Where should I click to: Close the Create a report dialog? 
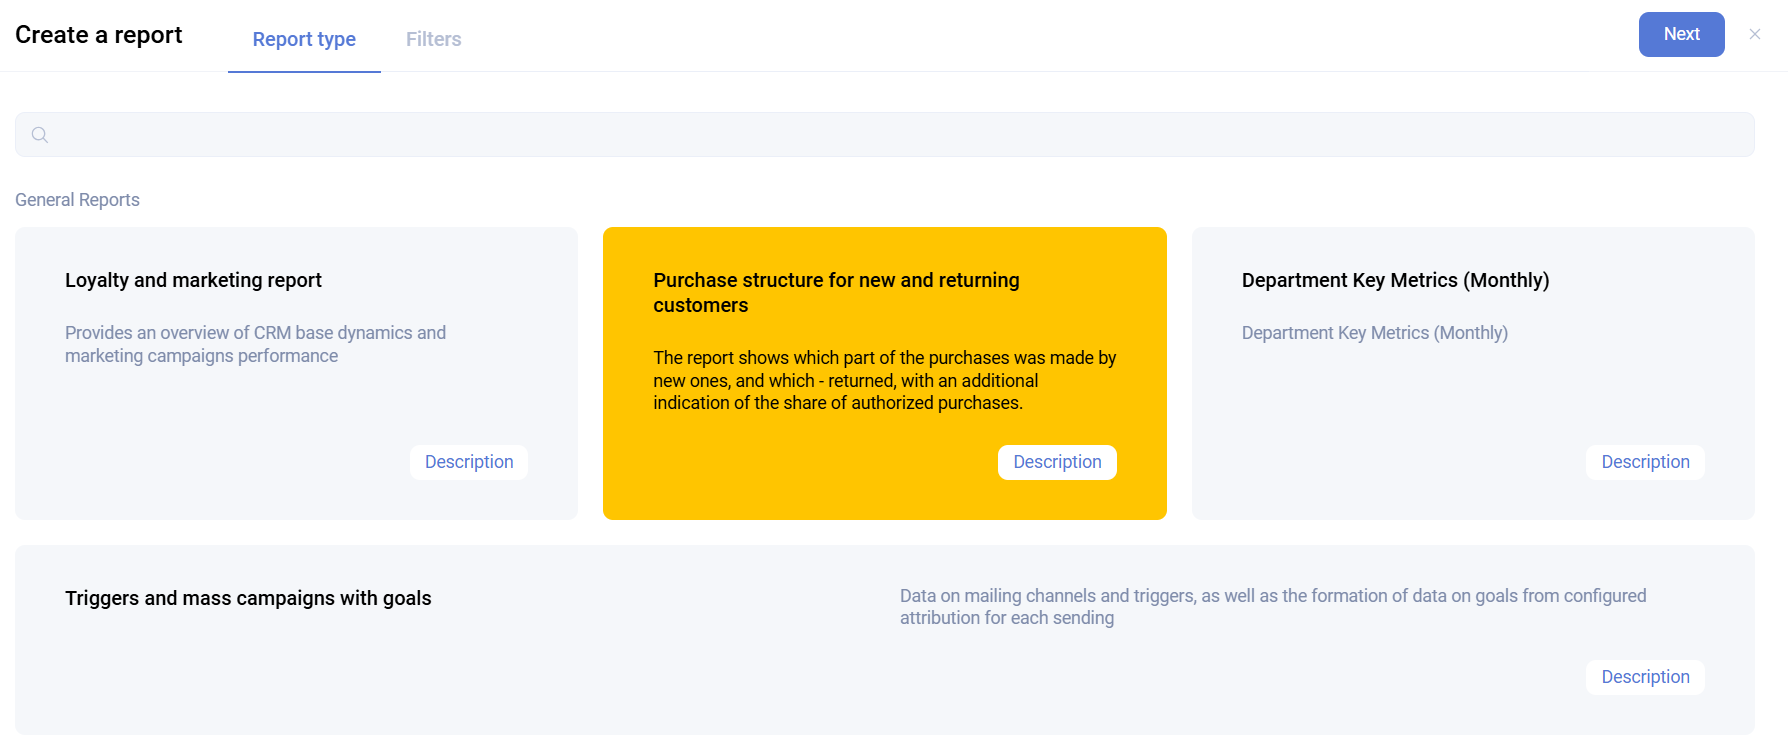(1754, 34)
